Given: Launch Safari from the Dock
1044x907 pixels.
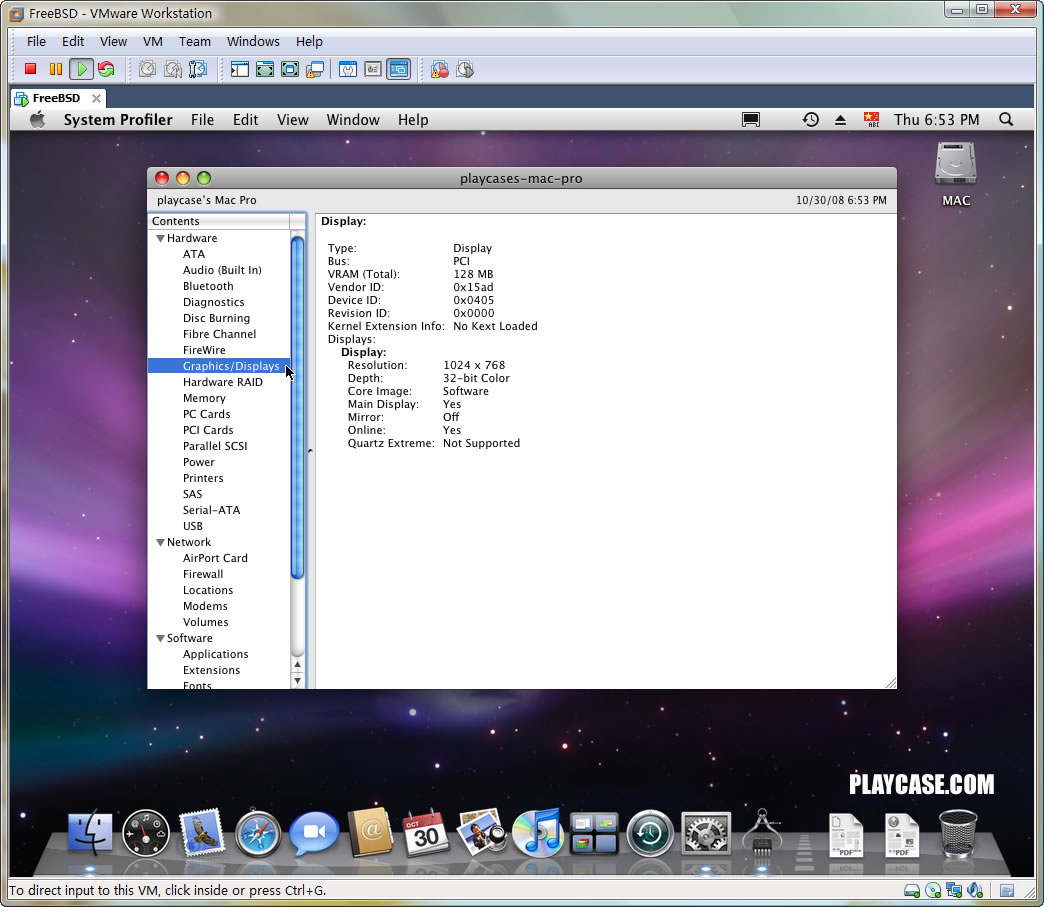Looking at the screenshot, I should pyautogui.click(x=258, y=832).
